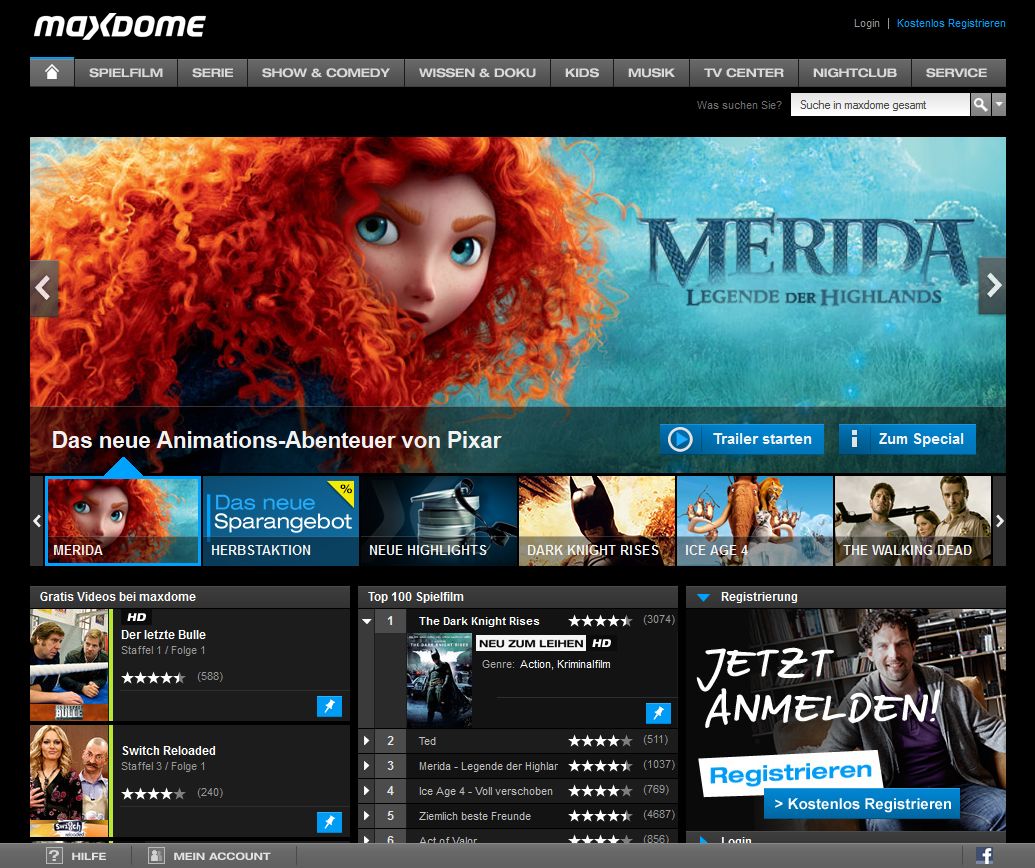Viewport: 1035px width, 868px height.
Task: Select the Neue Highlights thumbnail
Action: click(x=438, y=521)
